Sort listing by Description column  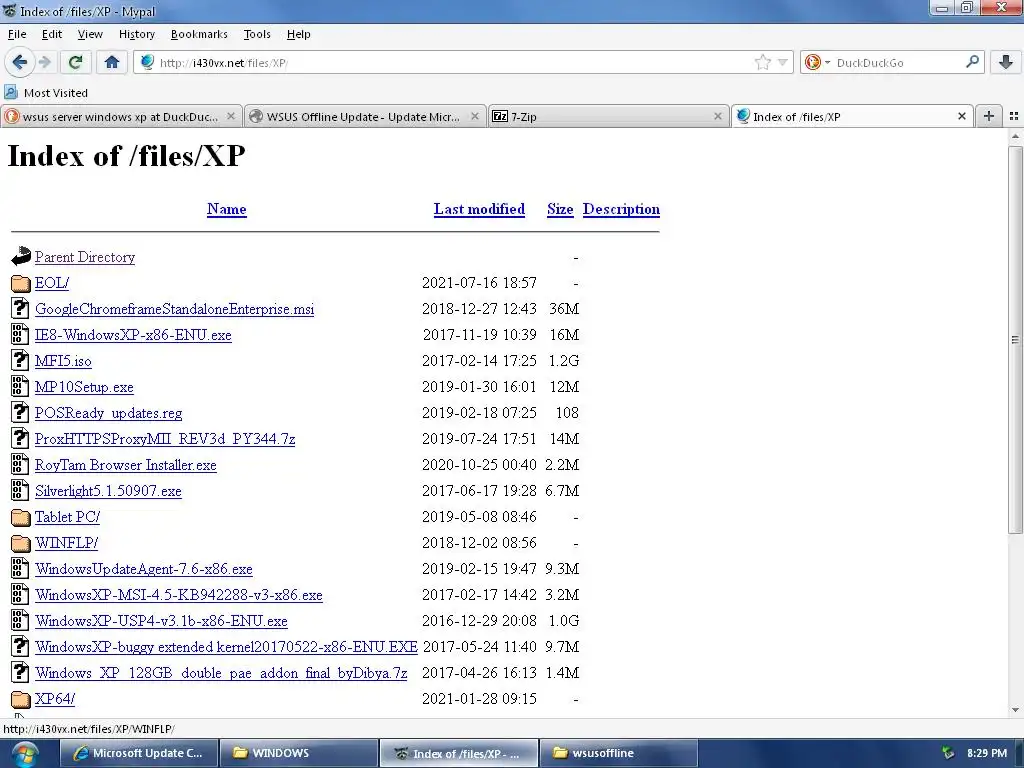[621, 209]
